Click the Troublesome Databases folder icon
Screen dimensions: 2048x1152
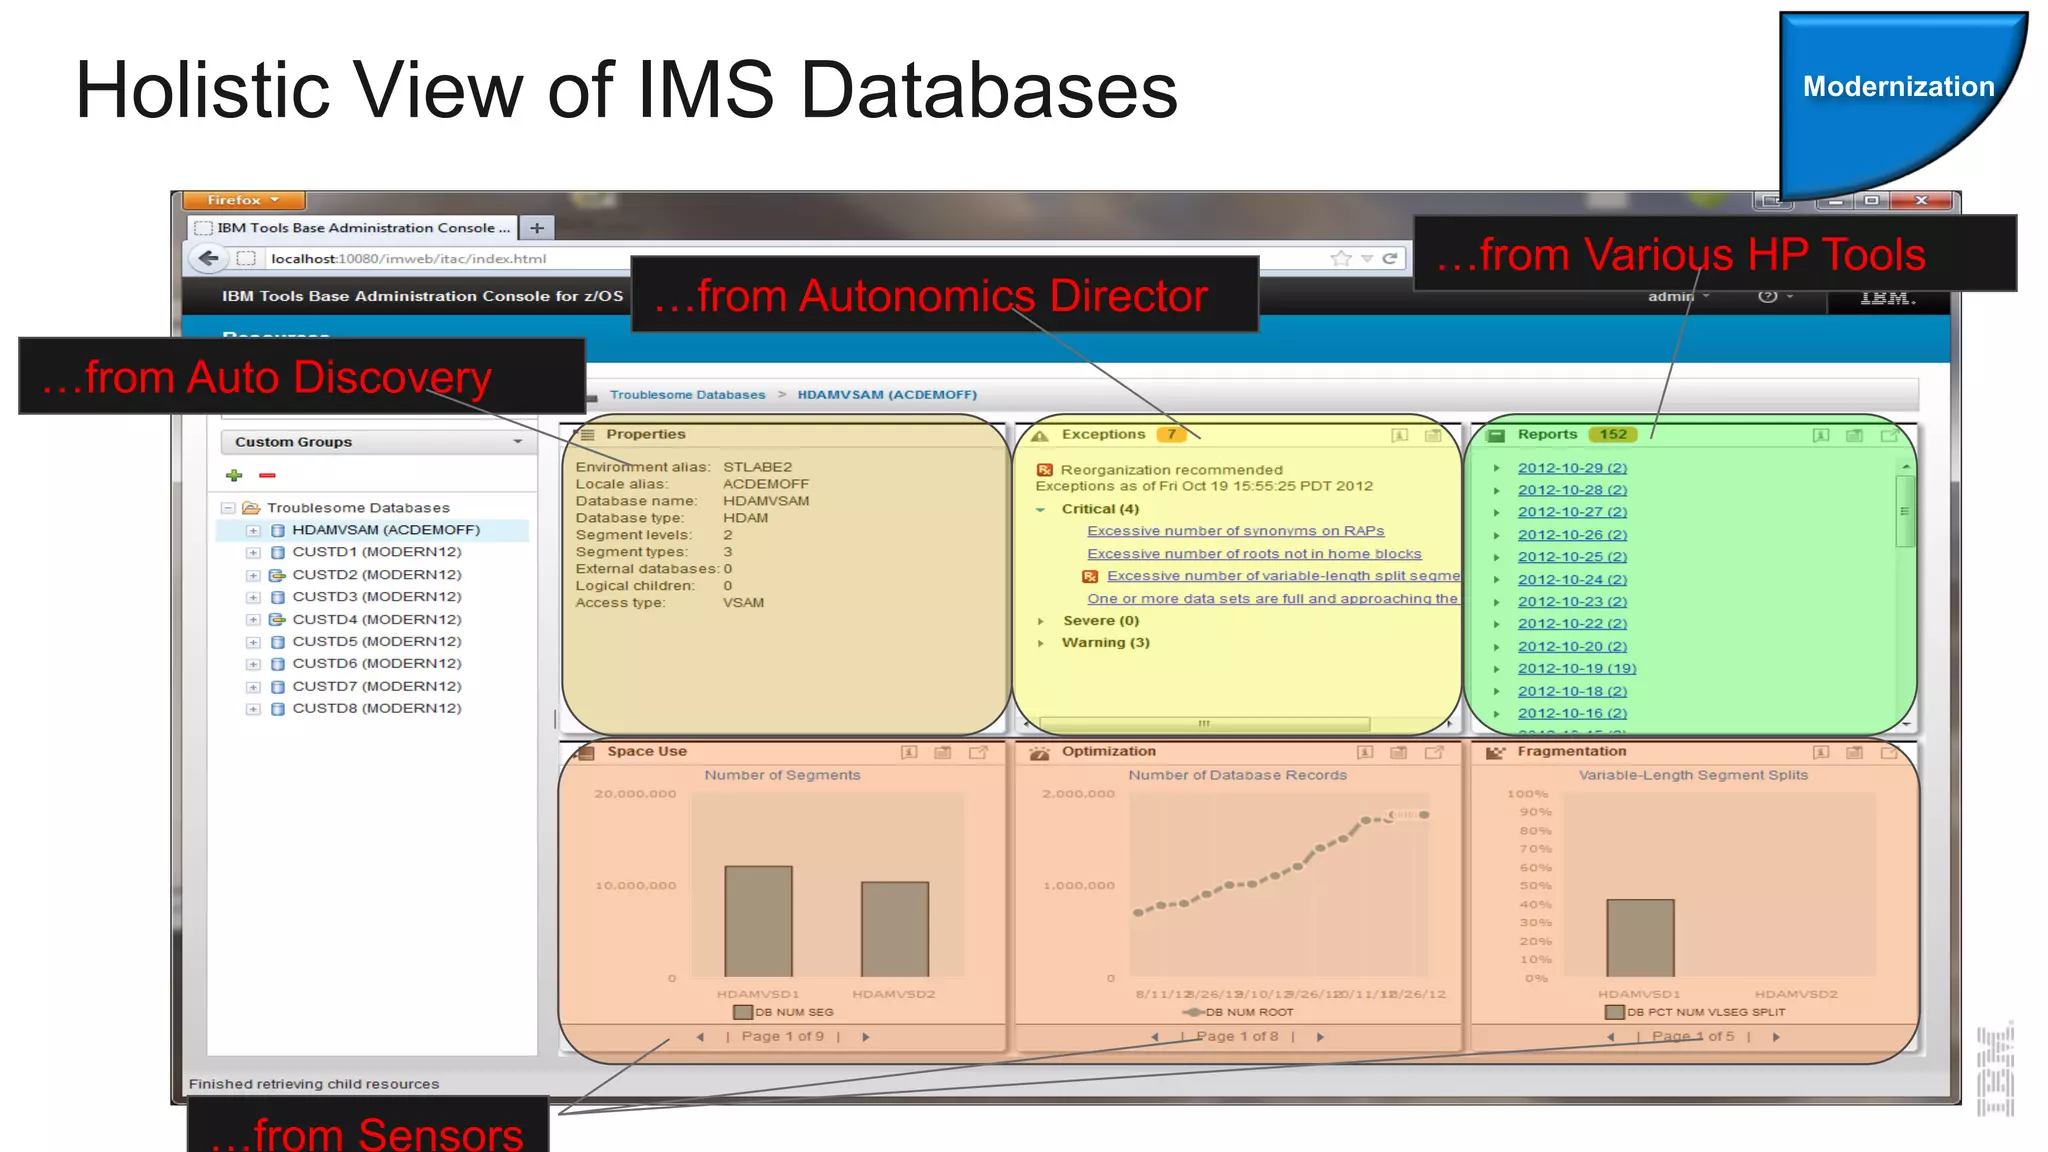point(251,508)
